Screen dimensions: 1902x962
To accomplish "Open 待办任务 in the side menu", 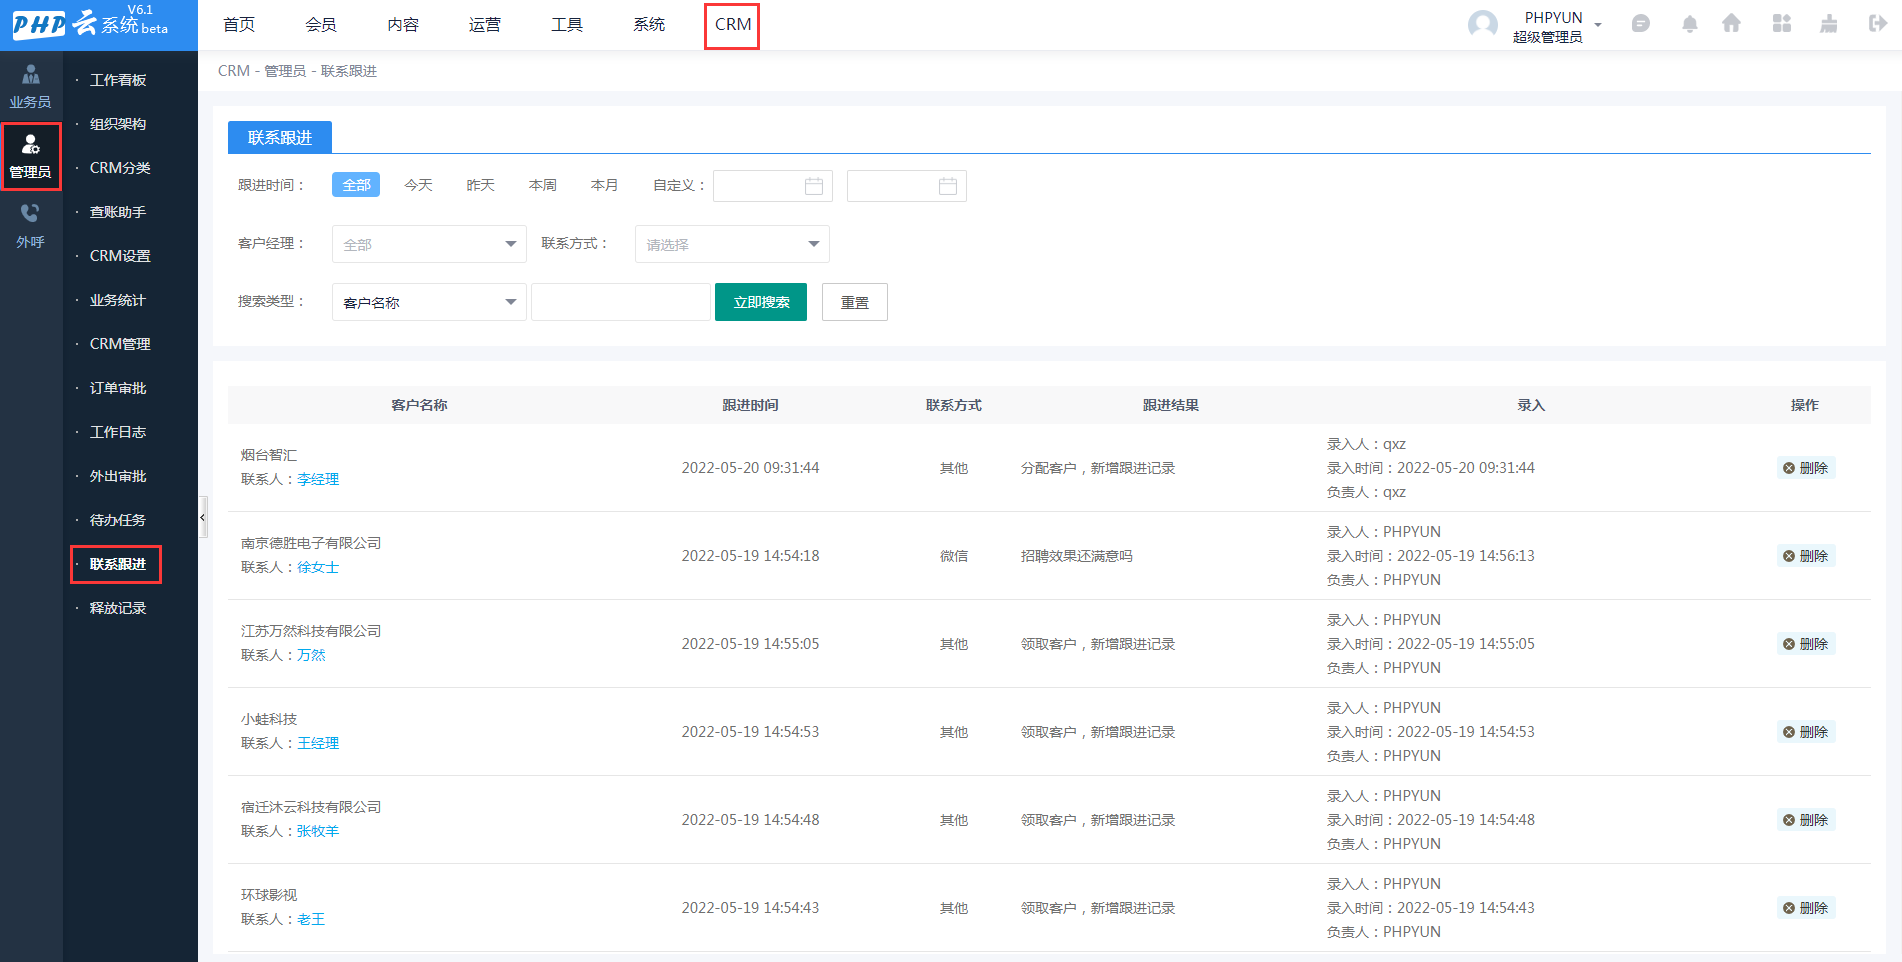I will click(x=118, y=520).
